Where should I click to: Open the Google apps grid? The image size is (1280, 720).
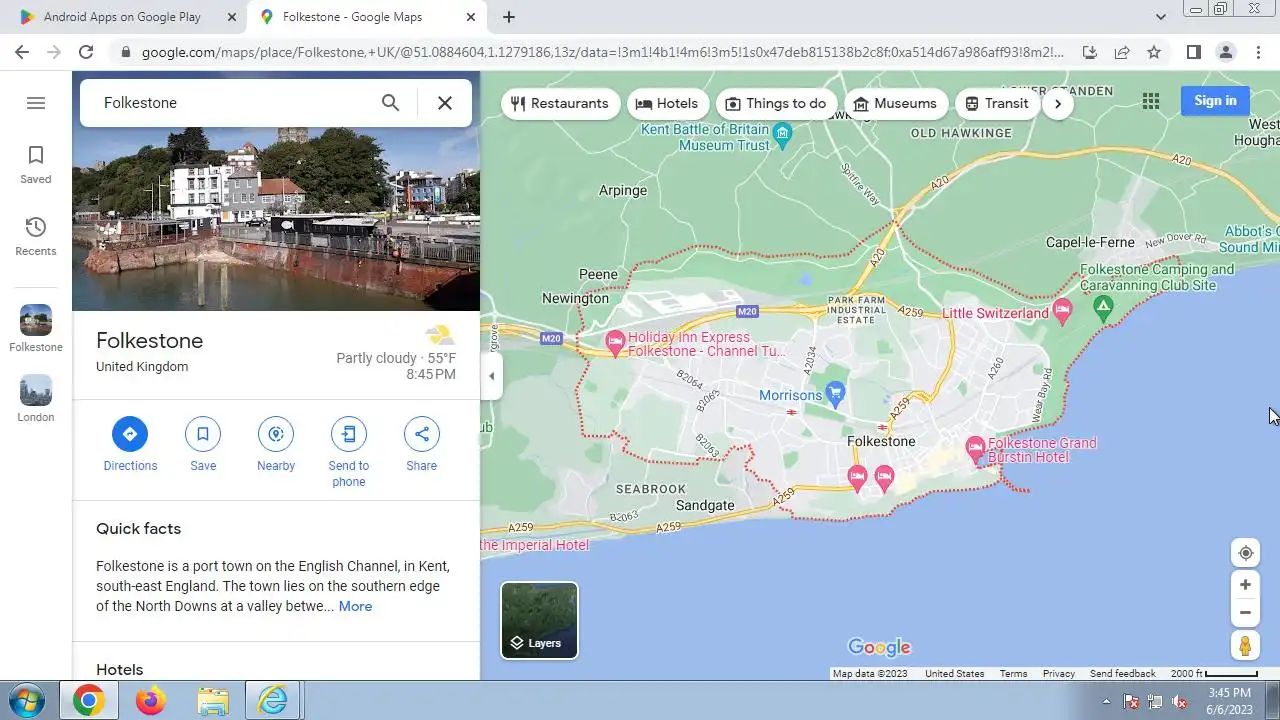tap(1151, 100)
